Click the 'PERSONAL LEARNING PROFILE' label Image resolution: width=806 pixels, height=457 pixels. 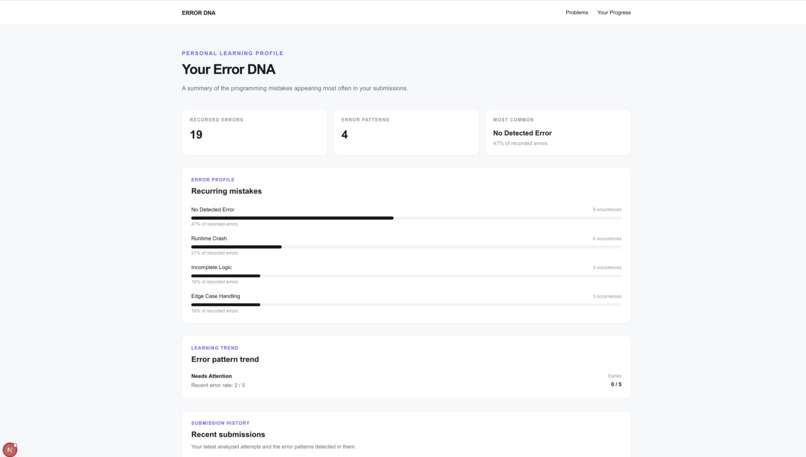[x=232, y=53]
